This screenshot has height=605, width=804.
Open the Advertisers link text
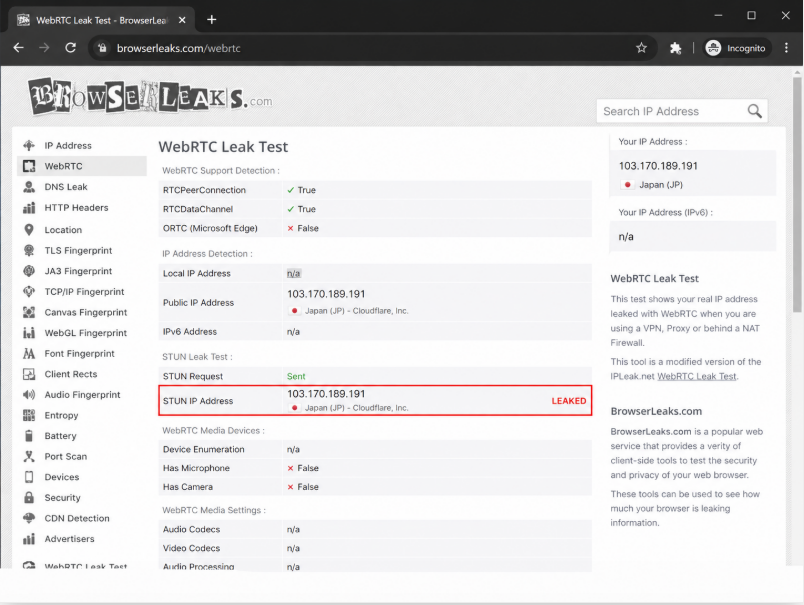69,539
